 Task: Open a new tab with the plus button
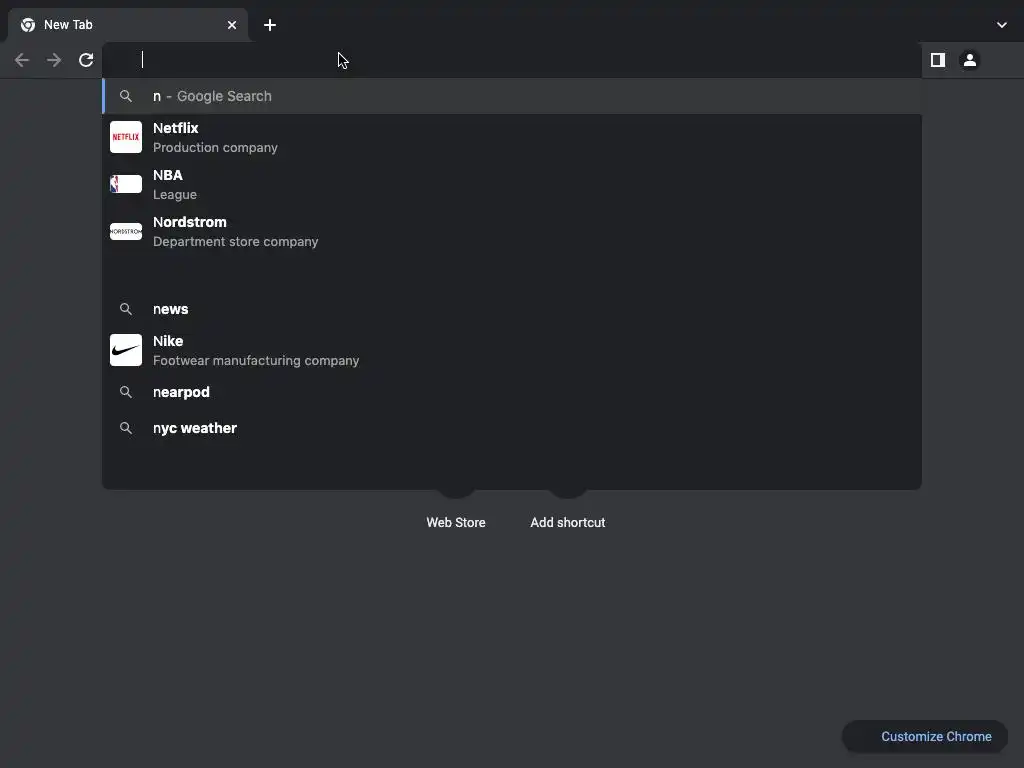[270, 25]
